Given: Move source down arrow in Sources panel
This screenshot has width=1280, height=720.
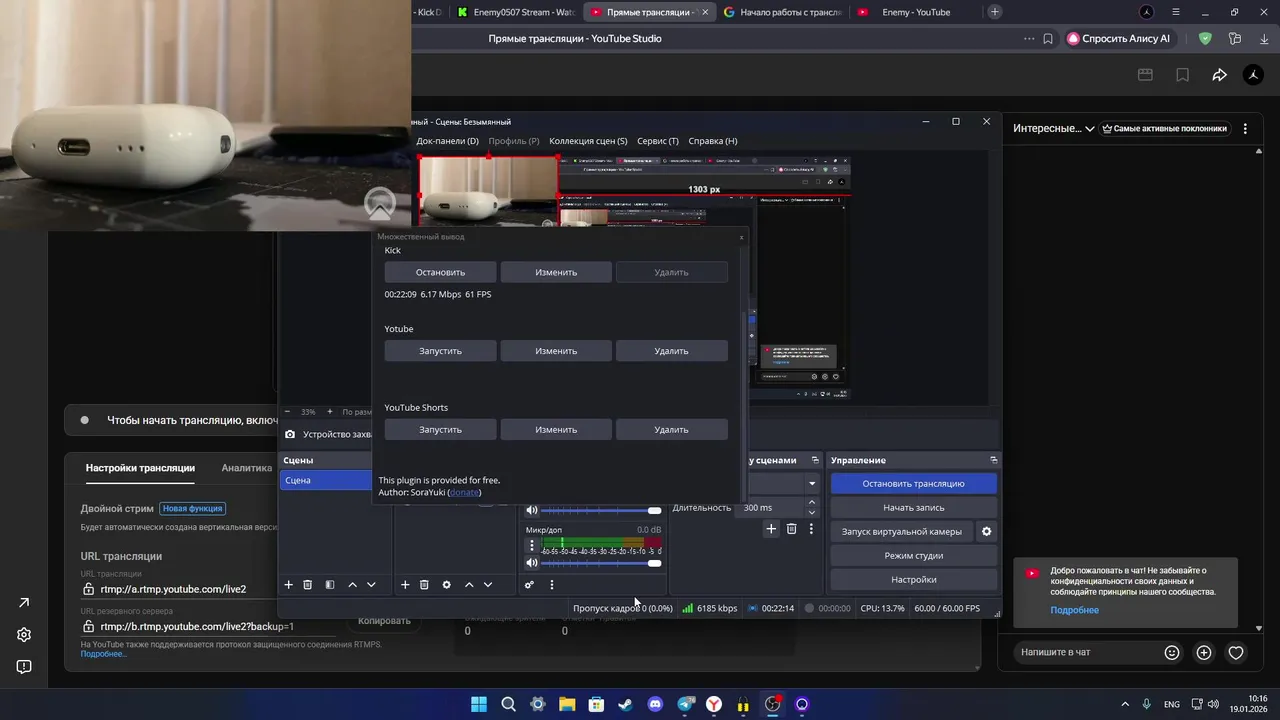Looking at the screenshot, I should [488, 585].
